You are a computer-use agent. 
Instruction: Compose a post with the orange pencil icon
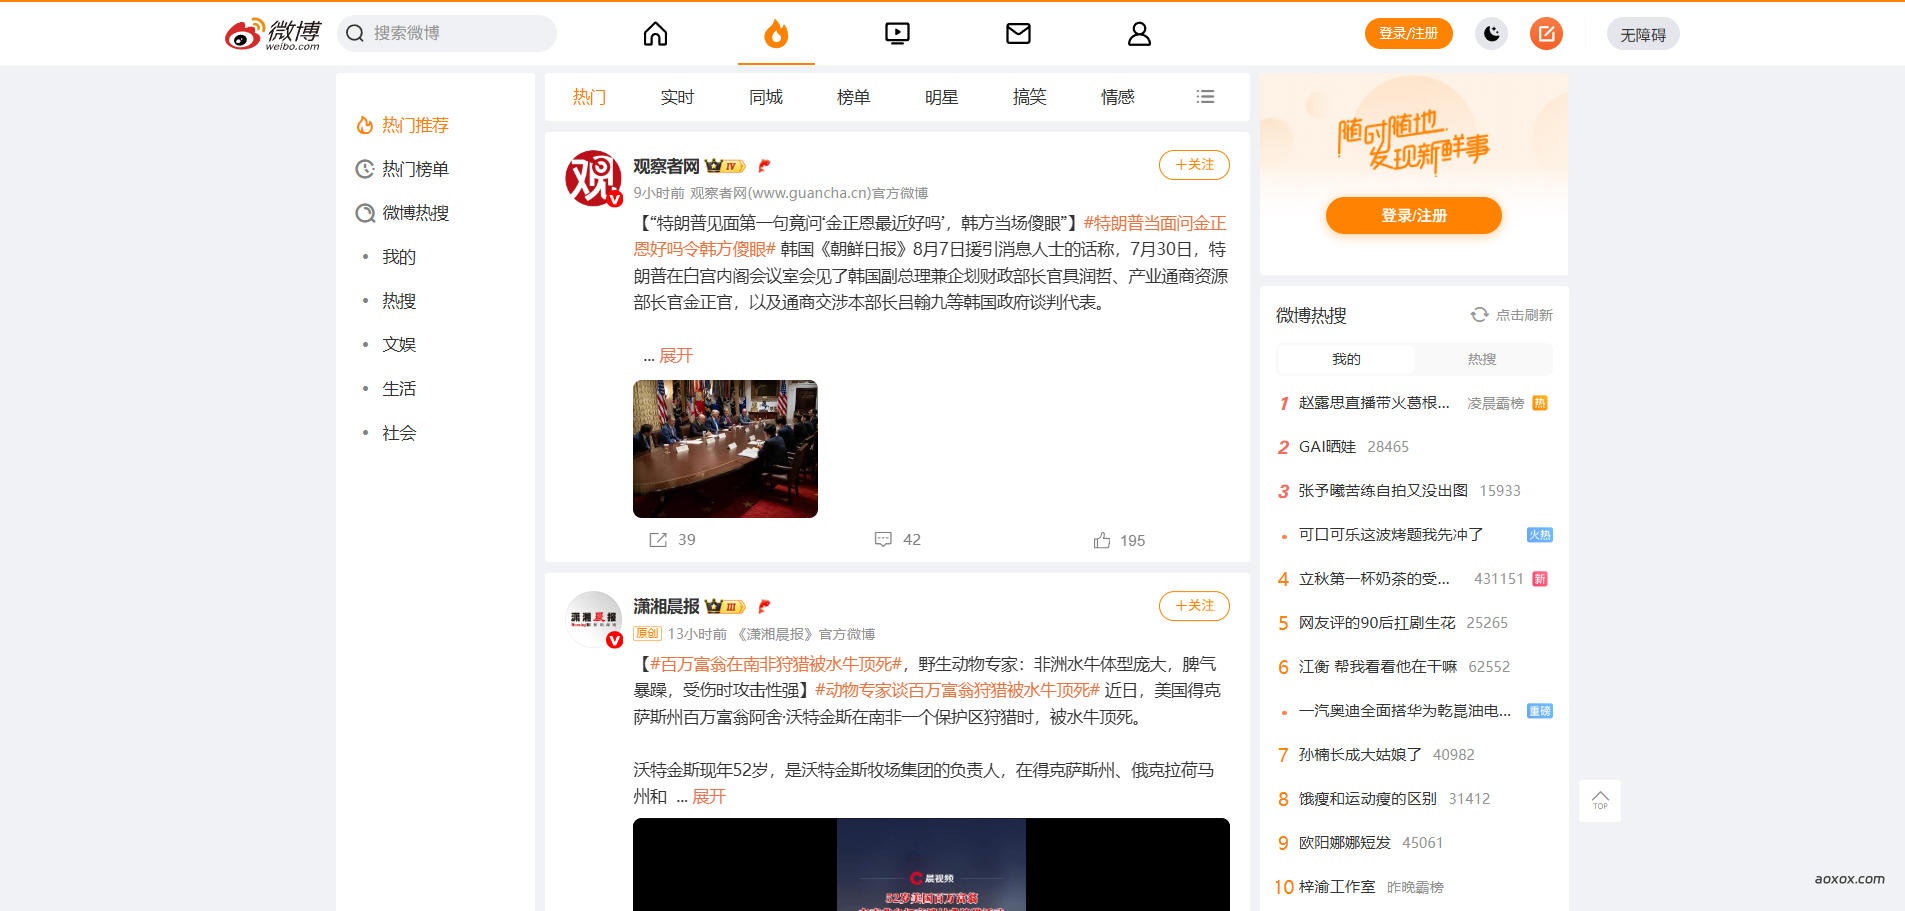click(x=1546, y=33)
